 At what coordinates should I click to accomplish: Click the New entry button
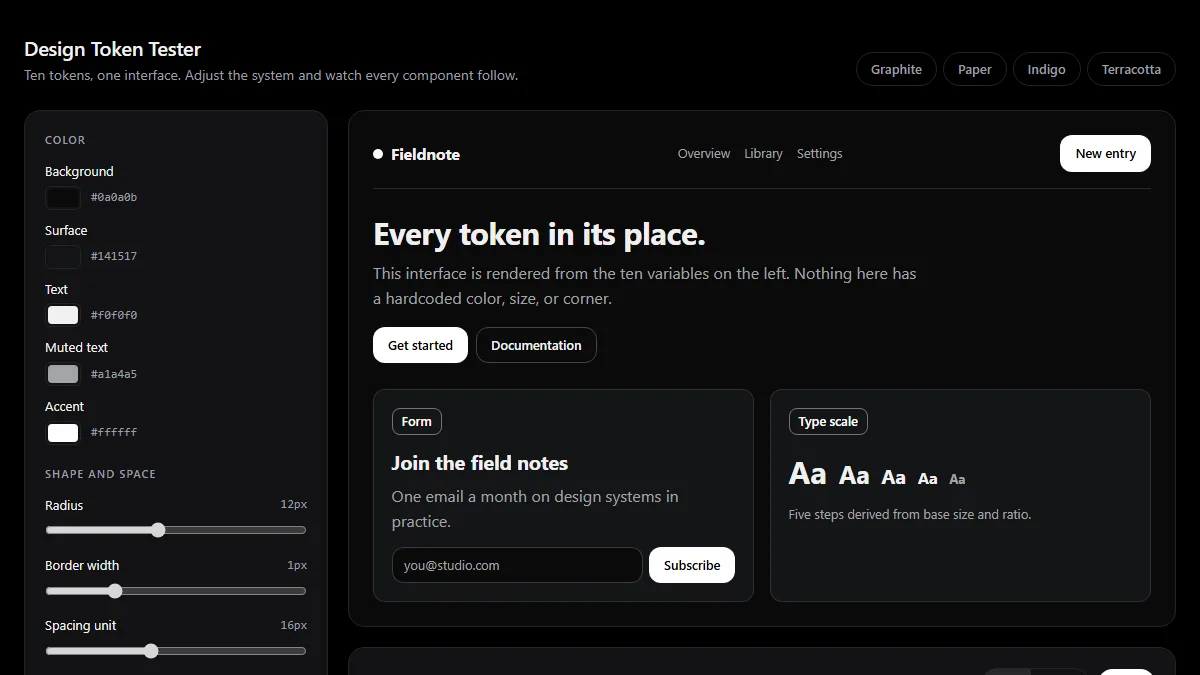pos(1105,154)
